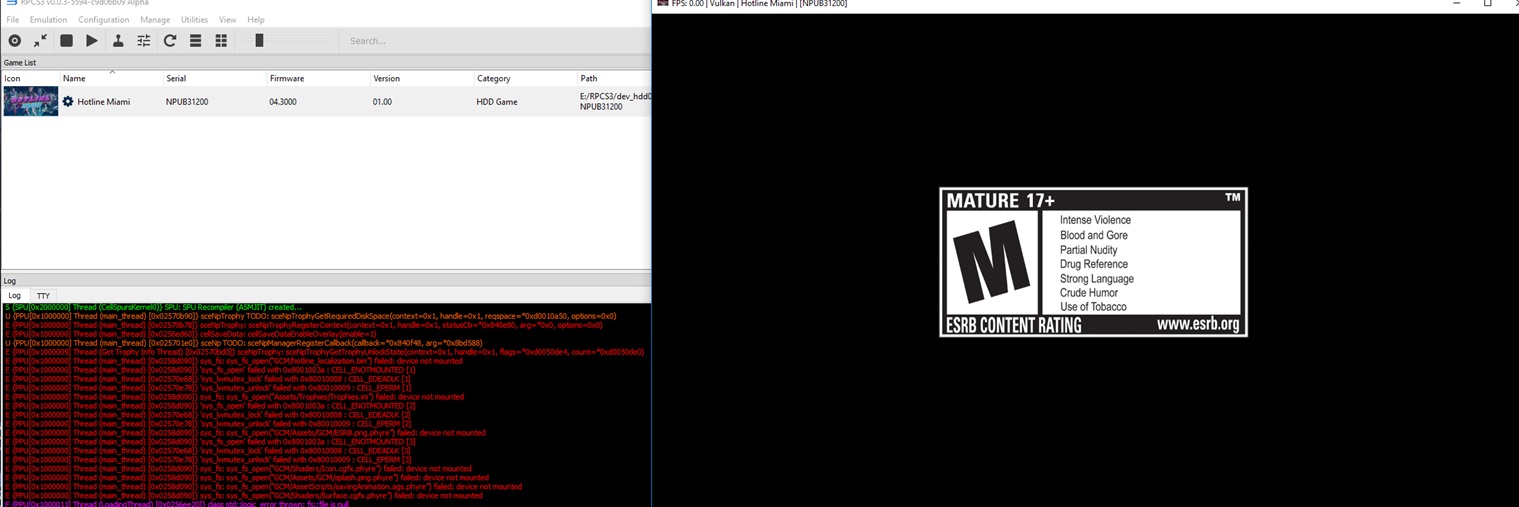Click the 04.3000 firmware cell
The height and width of the screenshot is (507, 1519).
click(x=283, y=102)
